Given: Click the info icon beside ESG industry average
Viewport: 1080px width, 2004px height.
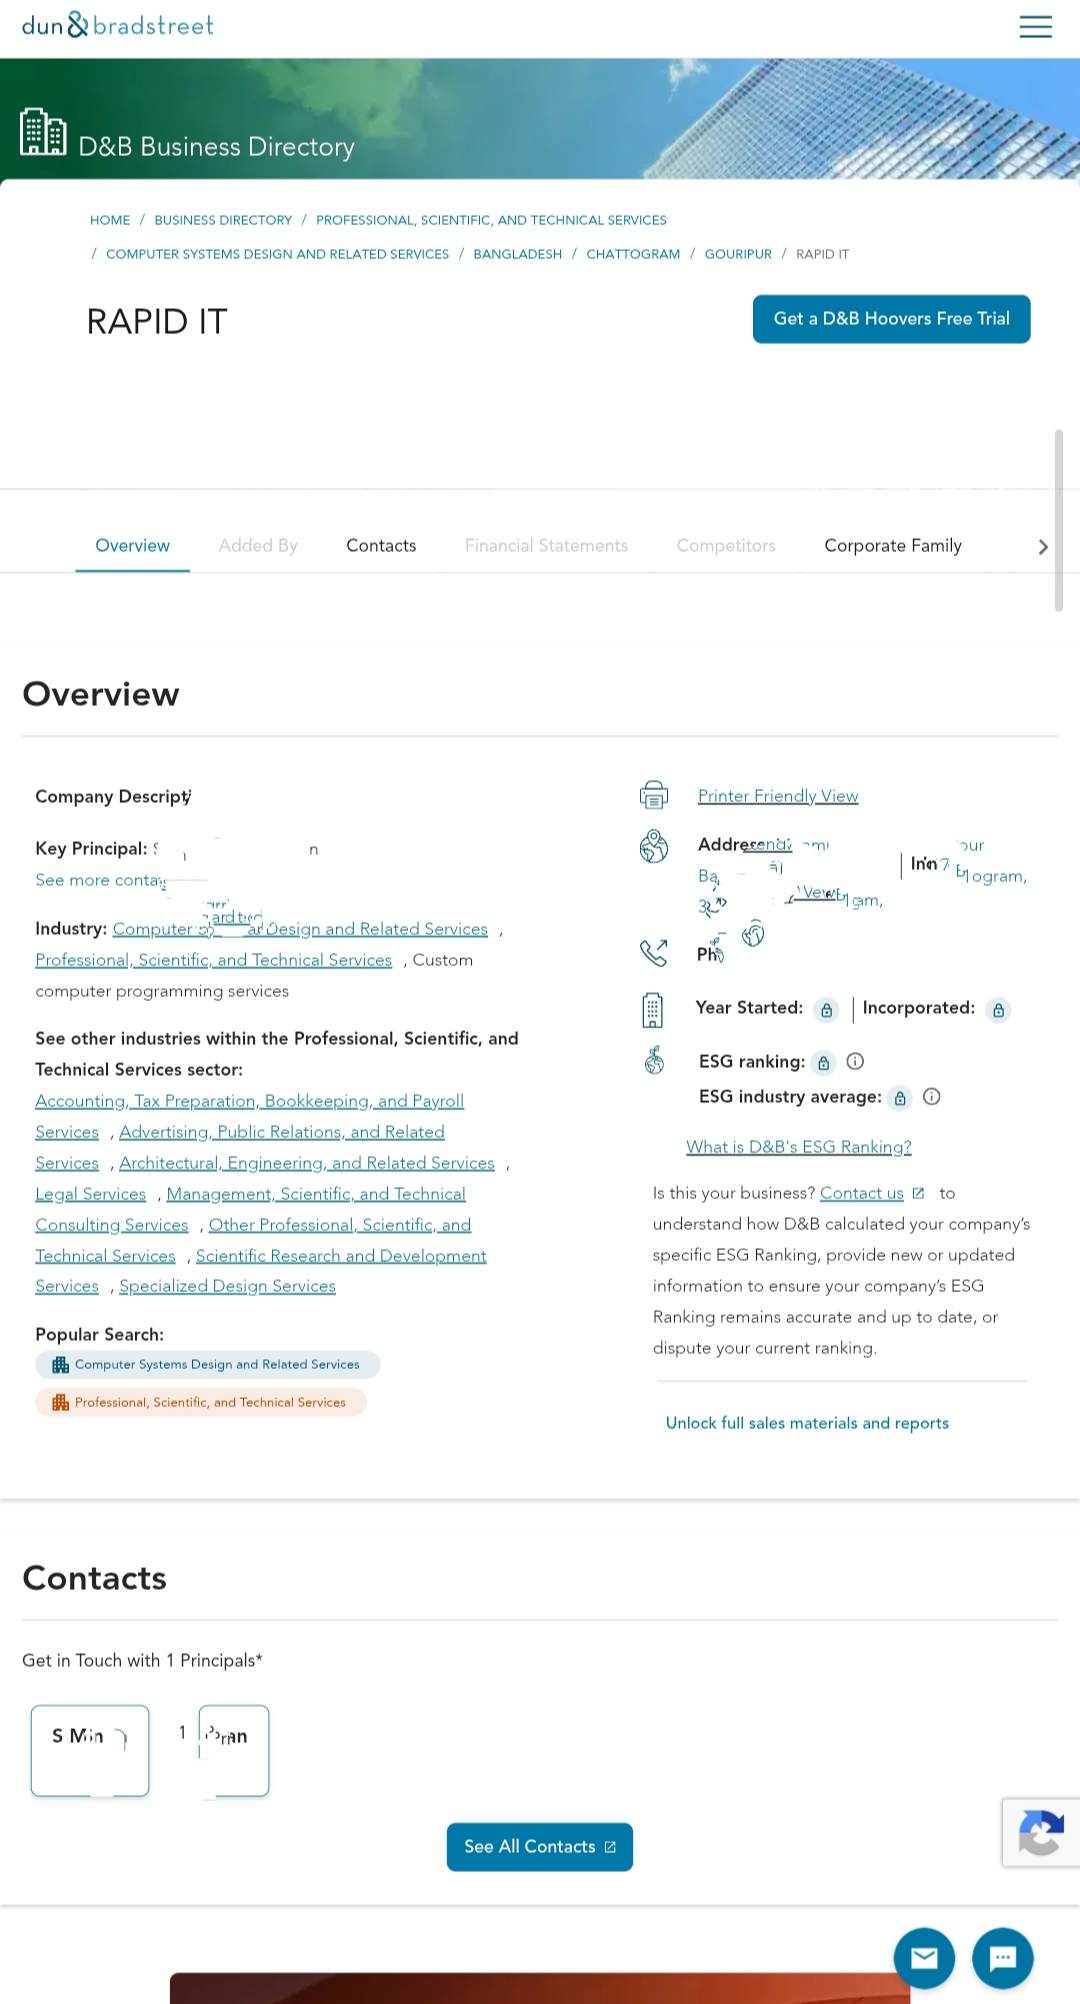Looking at the screenshot, I should pyautogui.click(x=932, y=1097).
